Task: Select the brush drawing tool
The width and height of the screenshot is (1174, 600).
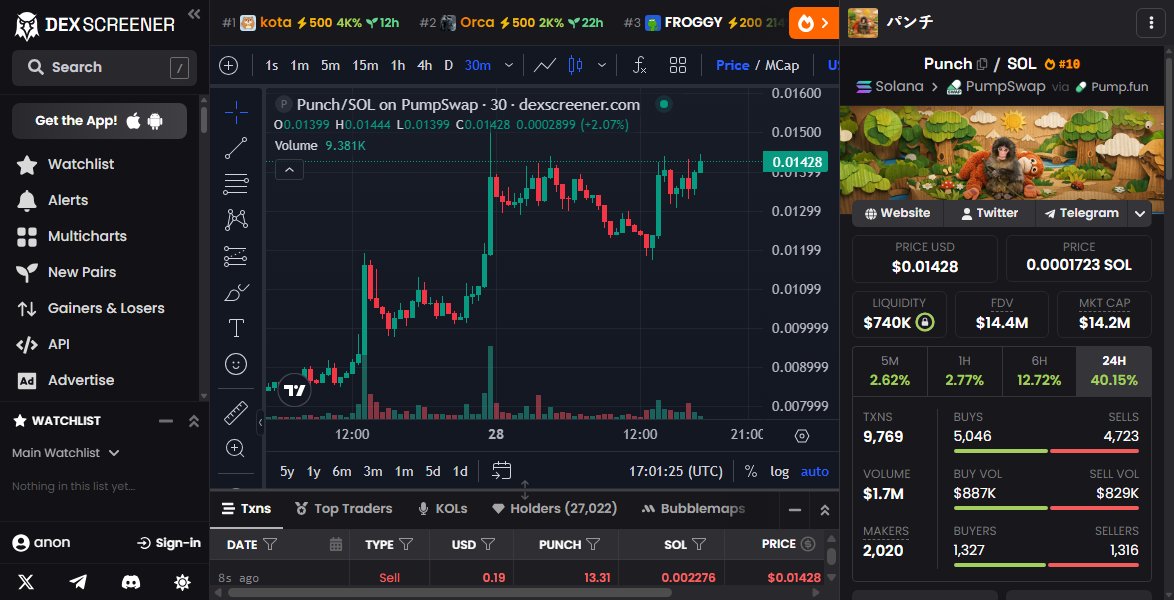Action: click(x=236, y=292)
